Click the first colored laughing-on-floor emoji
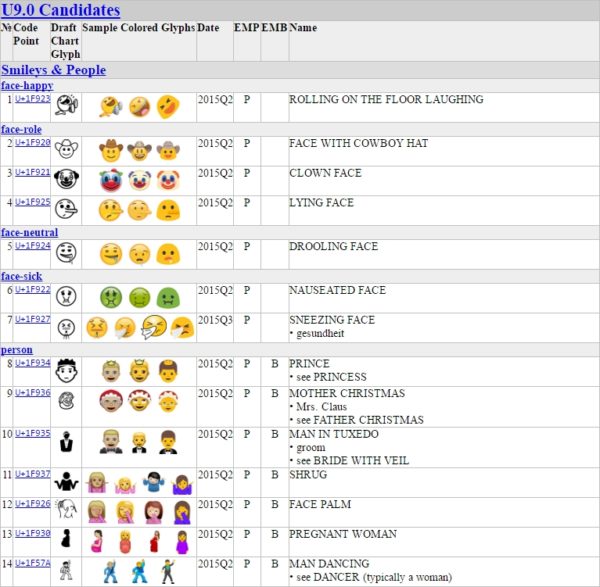The width and height of the screenshot is (600, 587). [x=111, y=106]
